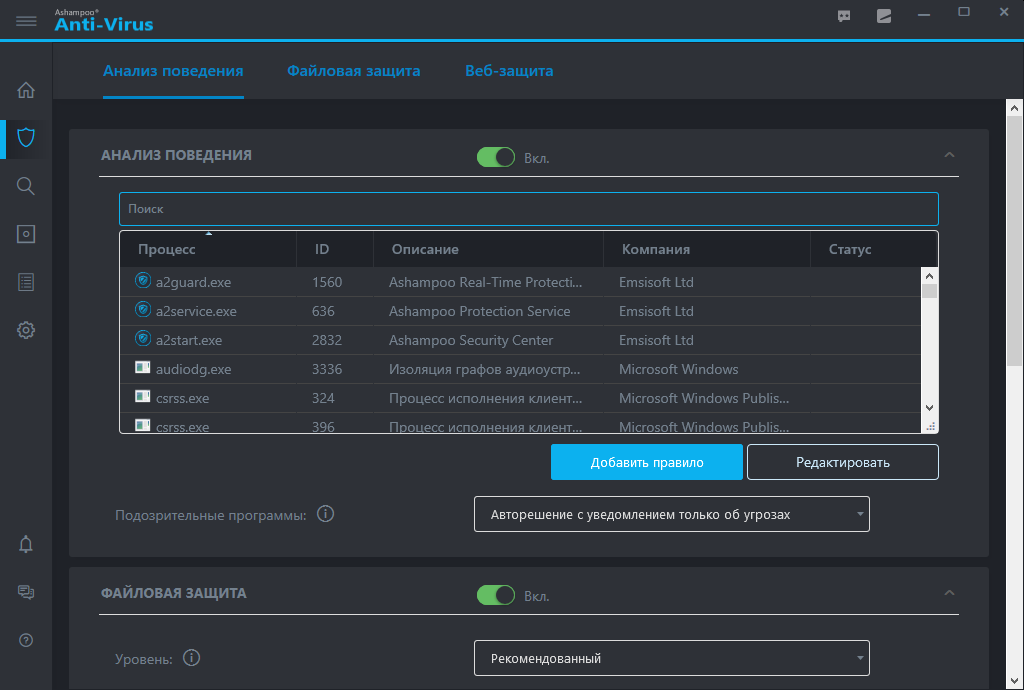This screenshot has height=690, width=1024.
Task: Open the hamburger menu icon
Action: coord(26,20)
